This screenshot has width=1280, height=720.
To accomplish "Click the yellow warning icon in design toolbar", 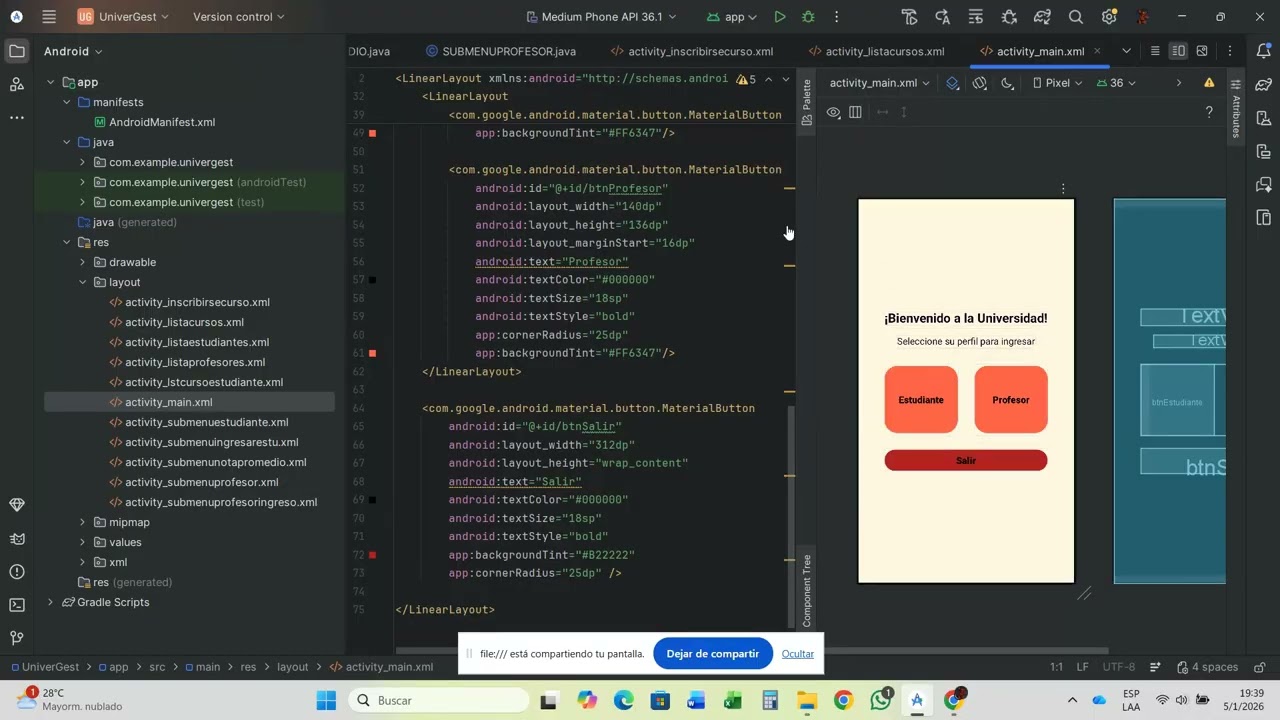I will pos(1209,83).
